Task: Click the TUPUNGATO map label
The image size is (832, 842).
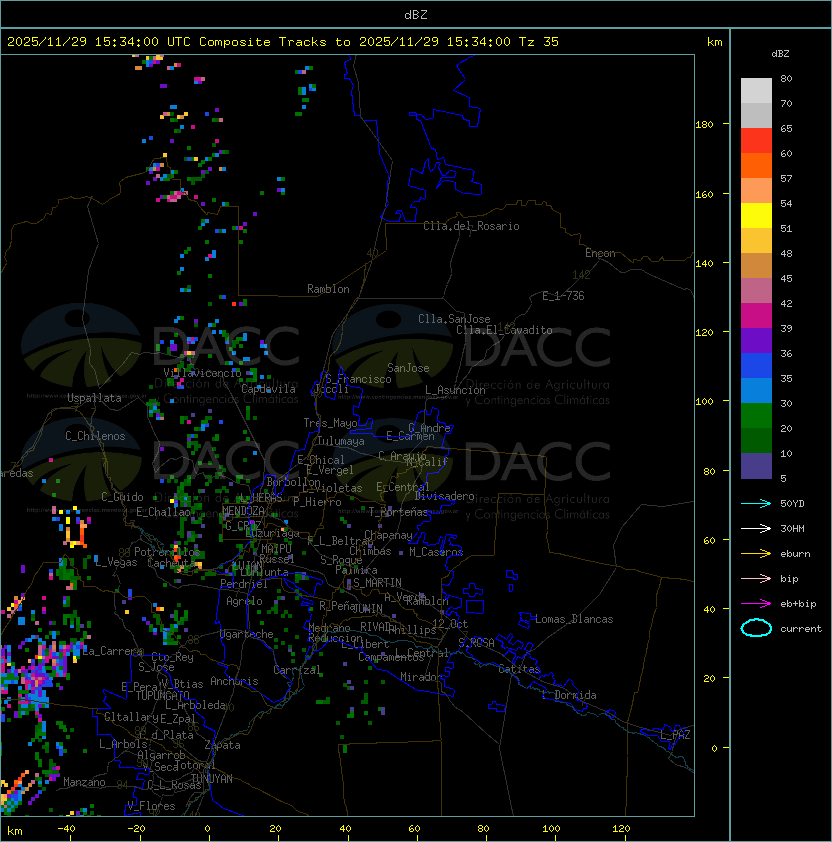Action: (x=162, y=696)
